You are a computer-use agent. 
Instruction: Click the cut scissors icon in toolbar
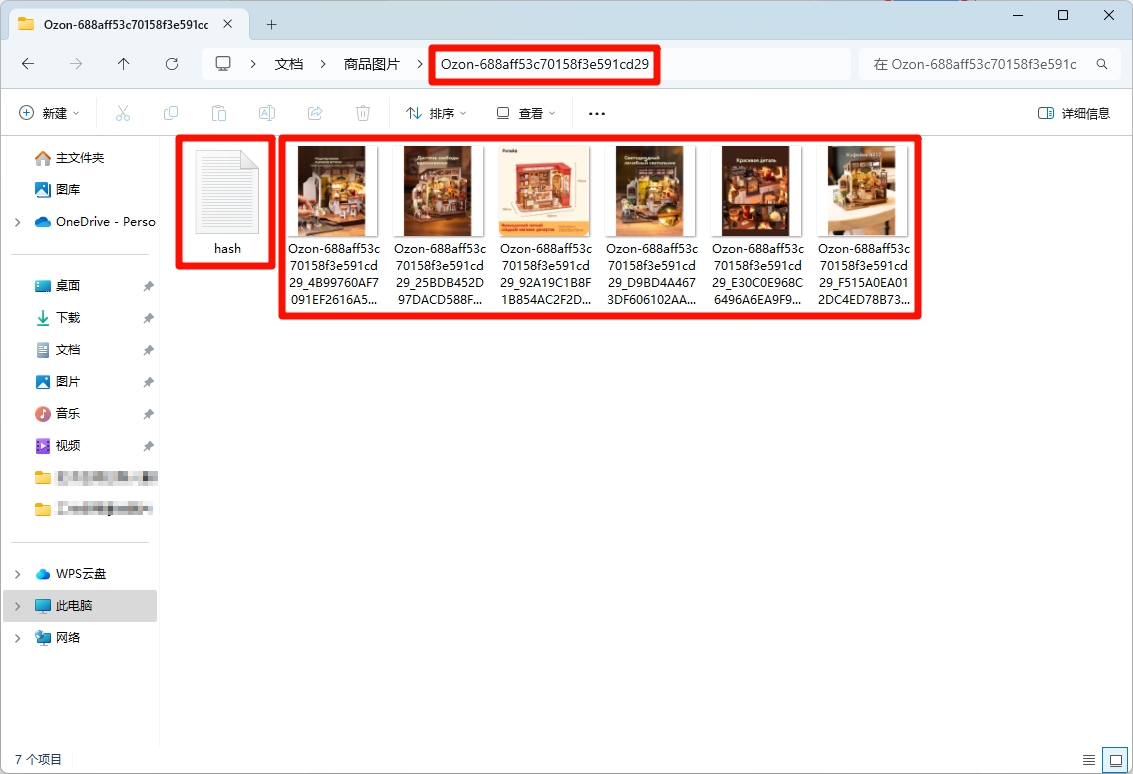[123, 114]
